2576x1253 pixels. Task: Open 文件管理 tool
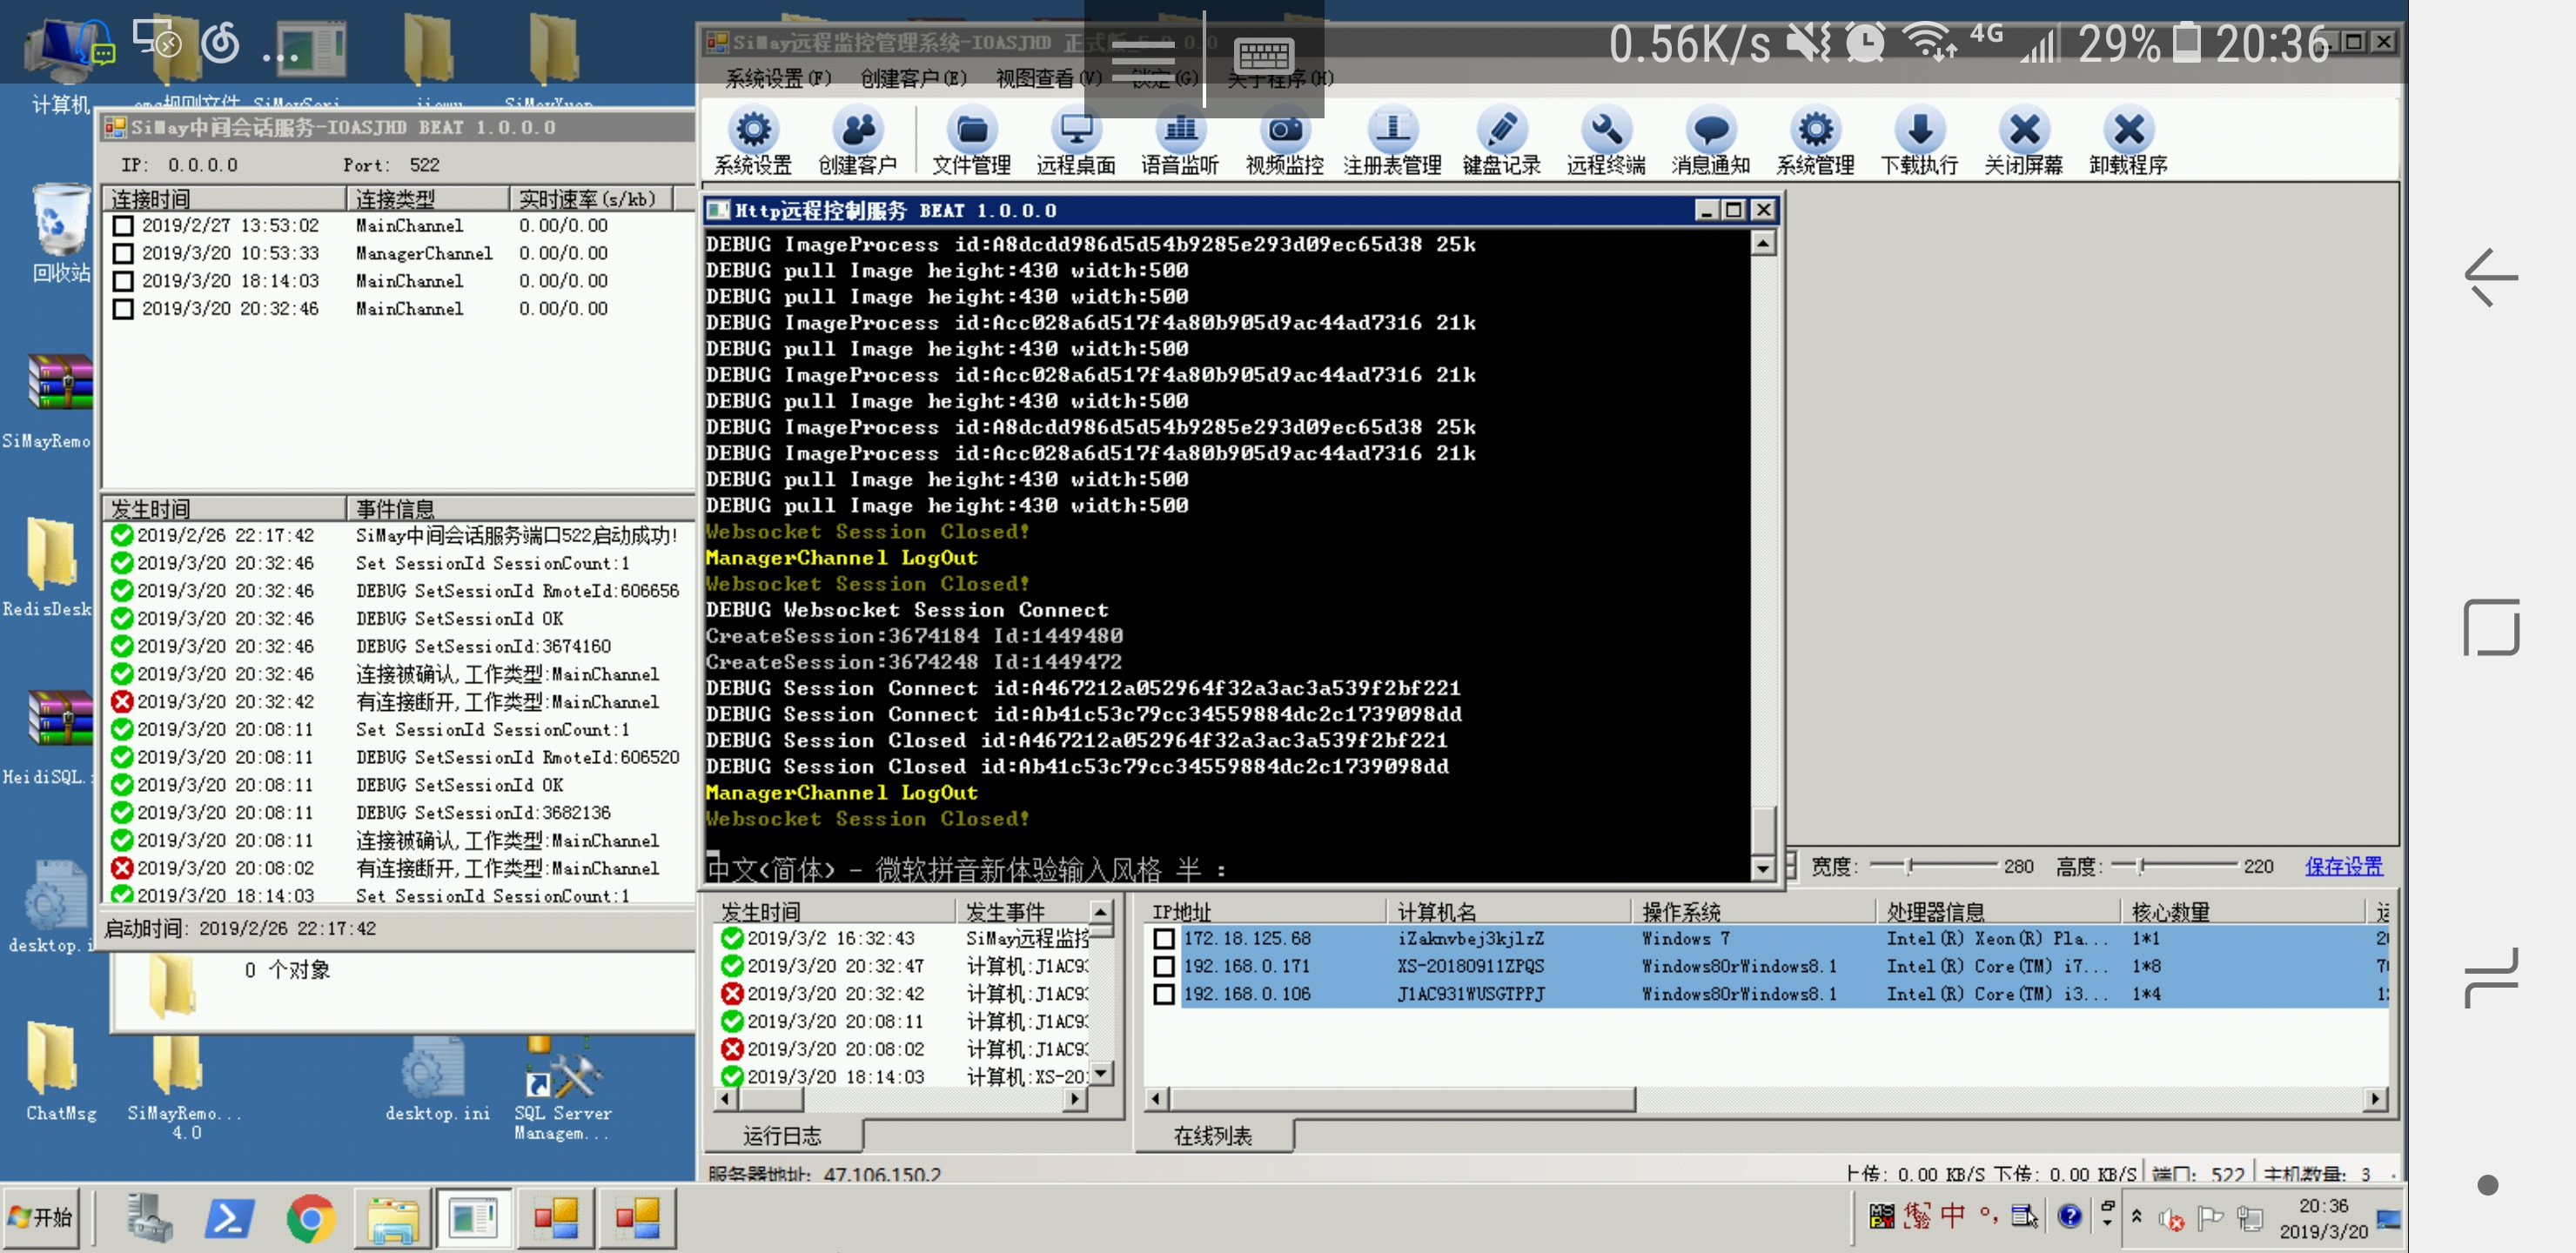point(971,142)
